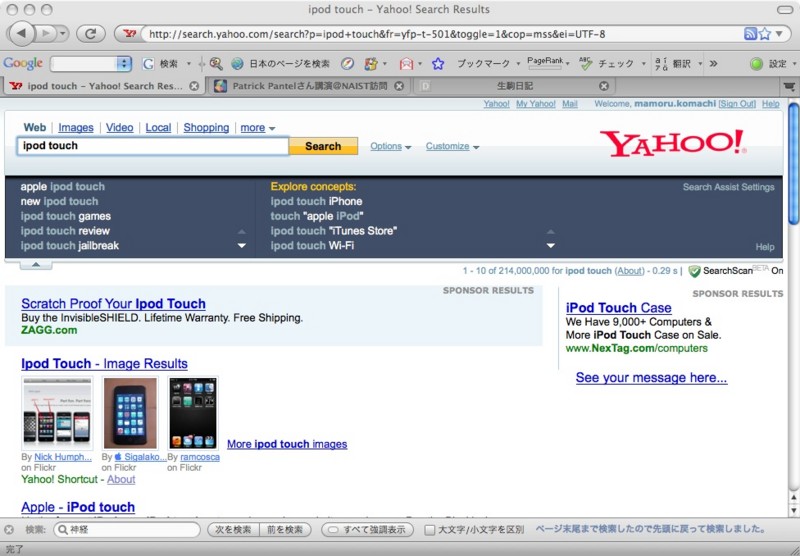Close the ipod touch Yahoo Search tab
The width and height of the screenshot is (800, 556).
(194, 86)
